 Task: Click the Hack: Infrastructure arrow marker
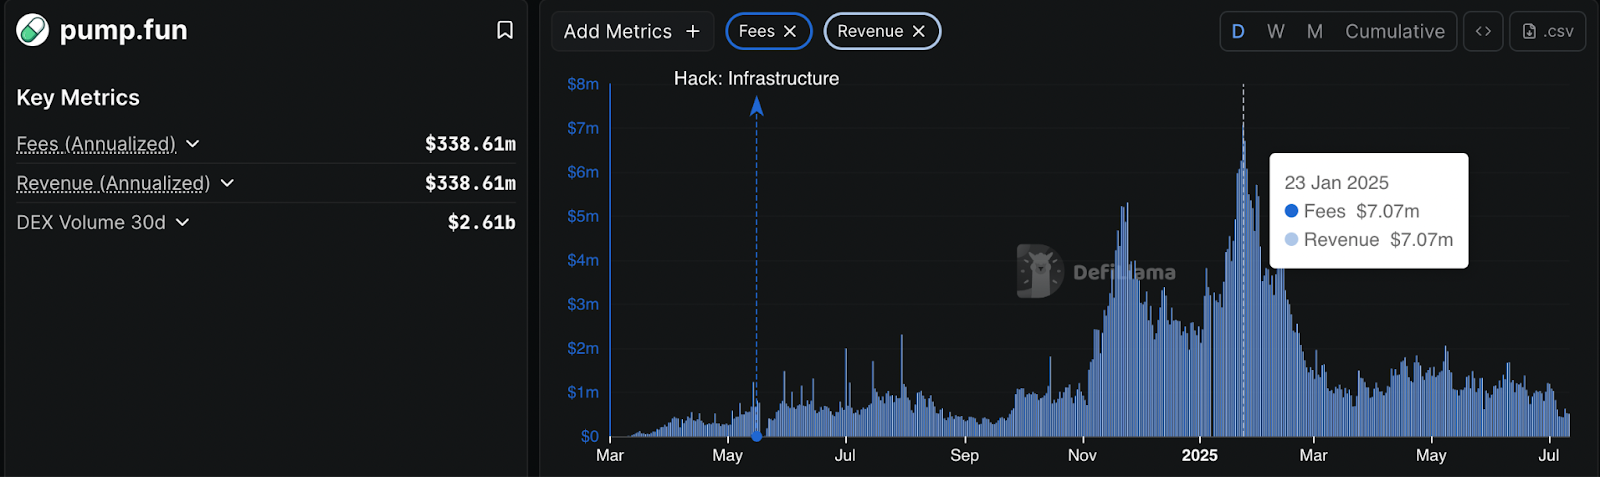point(757,106)
